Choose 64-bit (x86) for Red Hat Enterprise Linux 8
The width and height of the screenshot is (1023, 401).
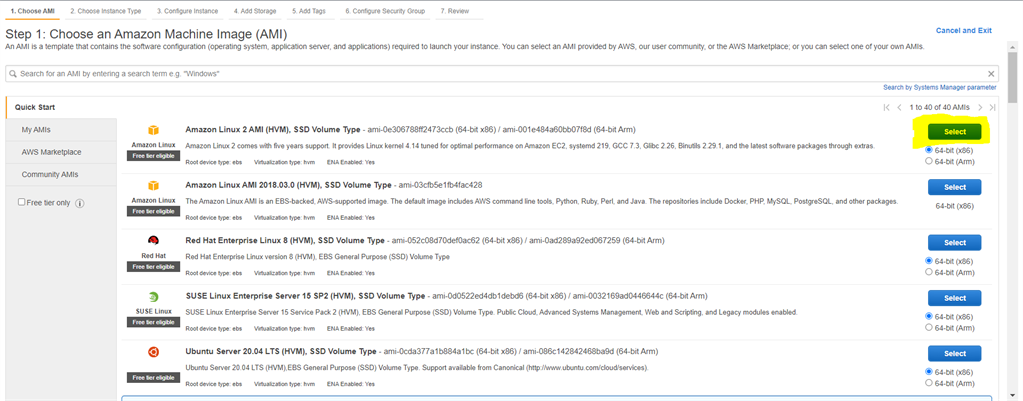[x=929, y=261]
